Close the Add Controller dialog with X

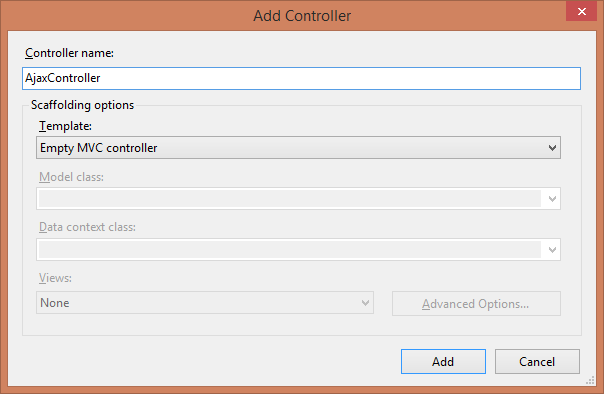(x=581, y=11)
